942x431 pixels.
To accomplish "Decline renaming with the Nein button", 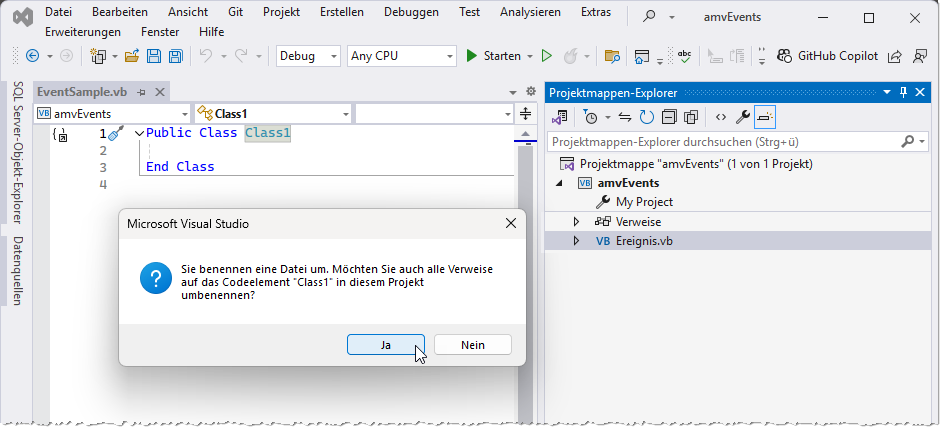I will click(x=473, y=345).
